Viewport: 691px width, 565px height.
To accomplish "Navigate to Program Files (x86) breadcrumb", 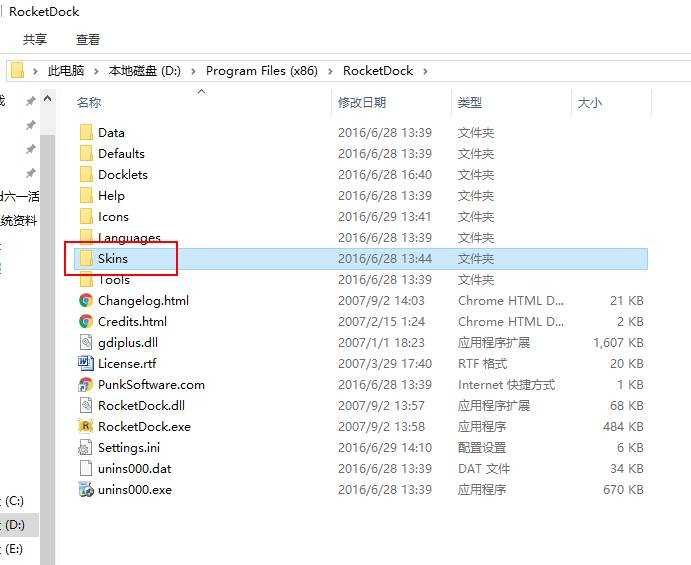I will [262, 71].
